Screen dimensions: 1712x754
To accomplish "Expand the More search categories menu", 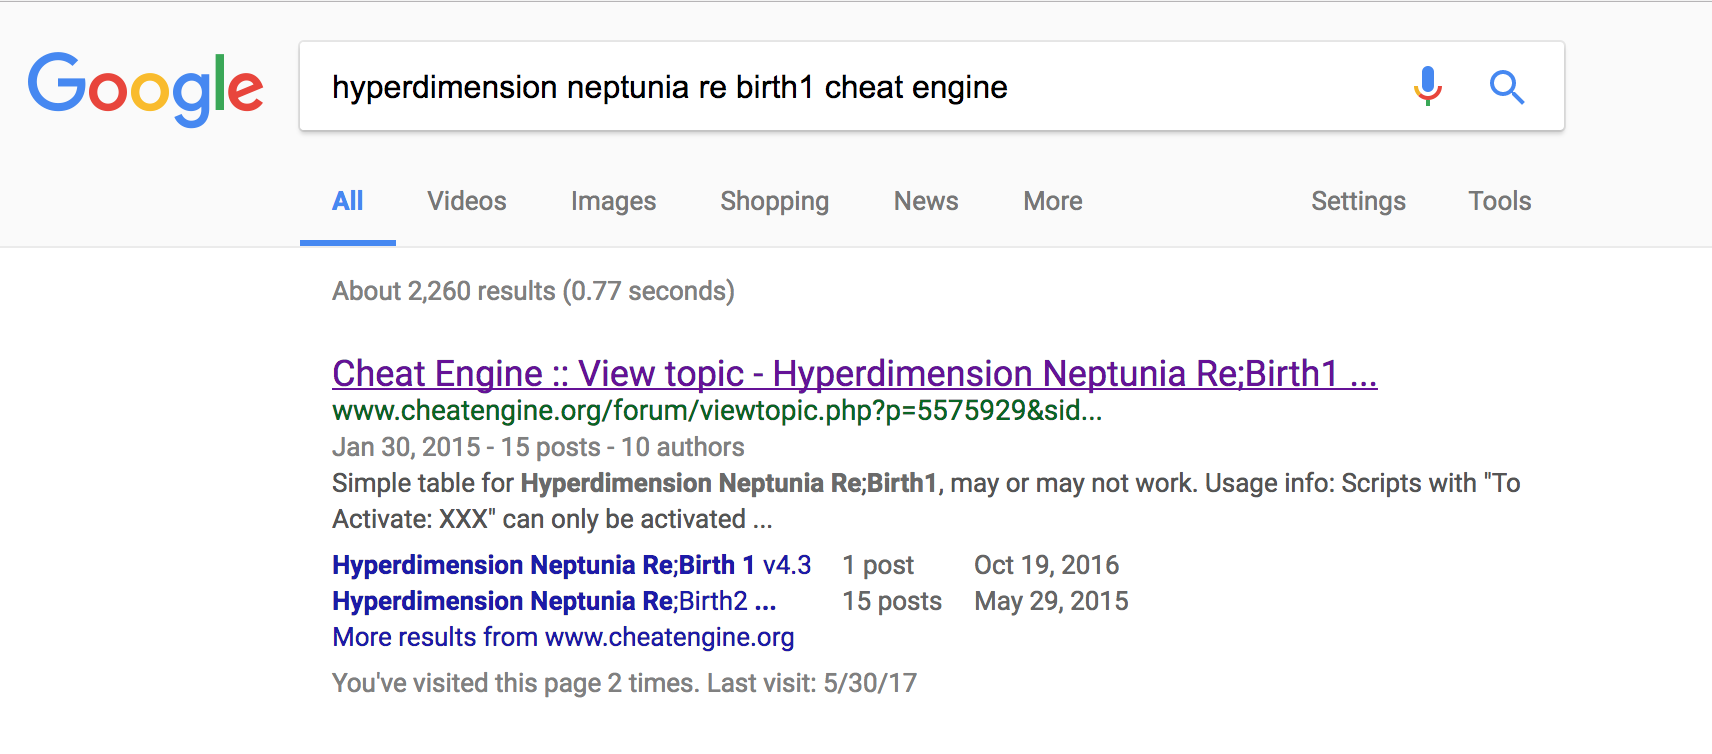I will coord(1052,201).
